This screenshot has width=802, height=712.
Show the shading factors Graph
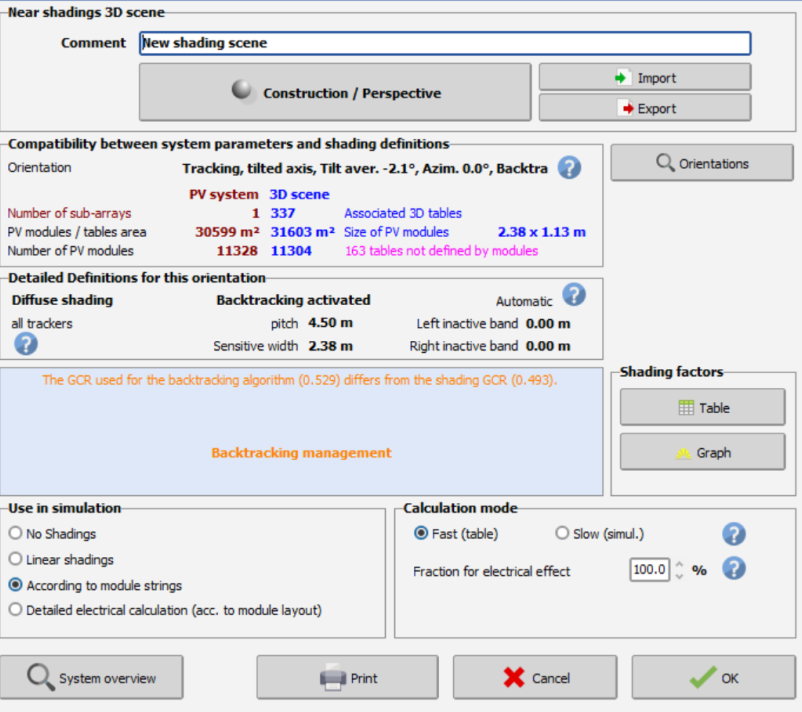(x=702, y=453)
